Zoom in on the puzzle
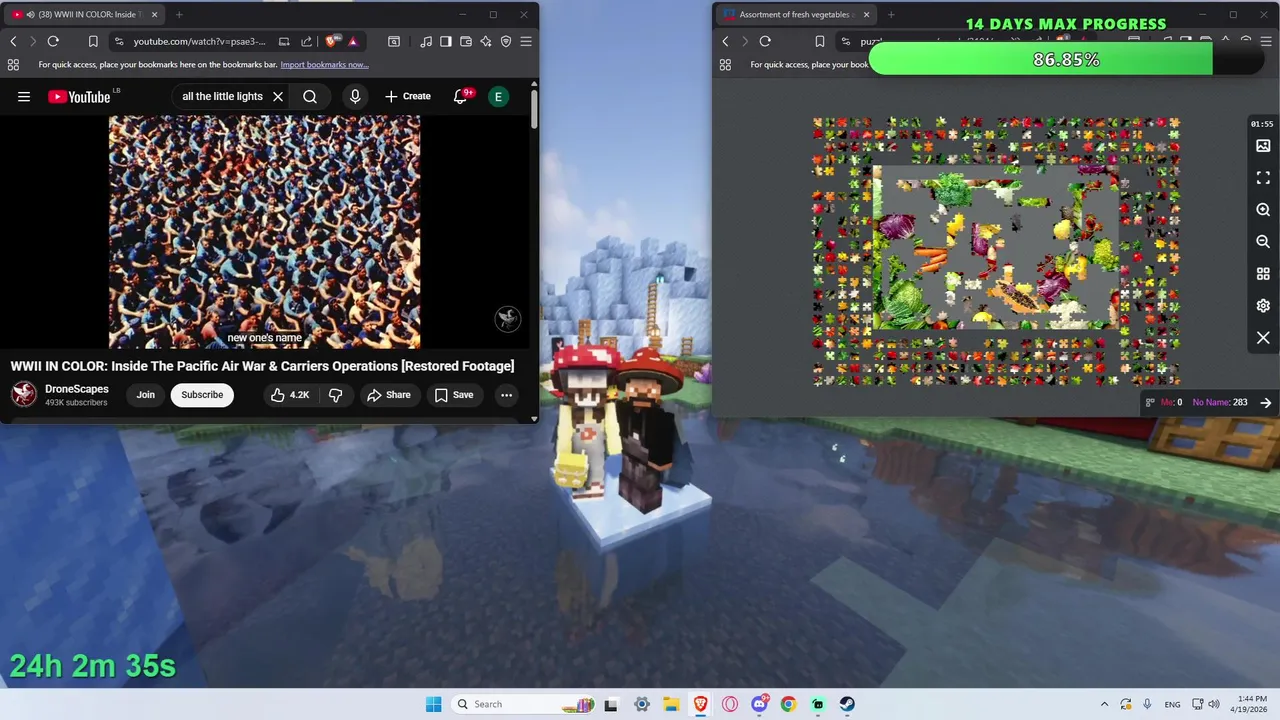1280x720 pixels. coord(1263,210)
